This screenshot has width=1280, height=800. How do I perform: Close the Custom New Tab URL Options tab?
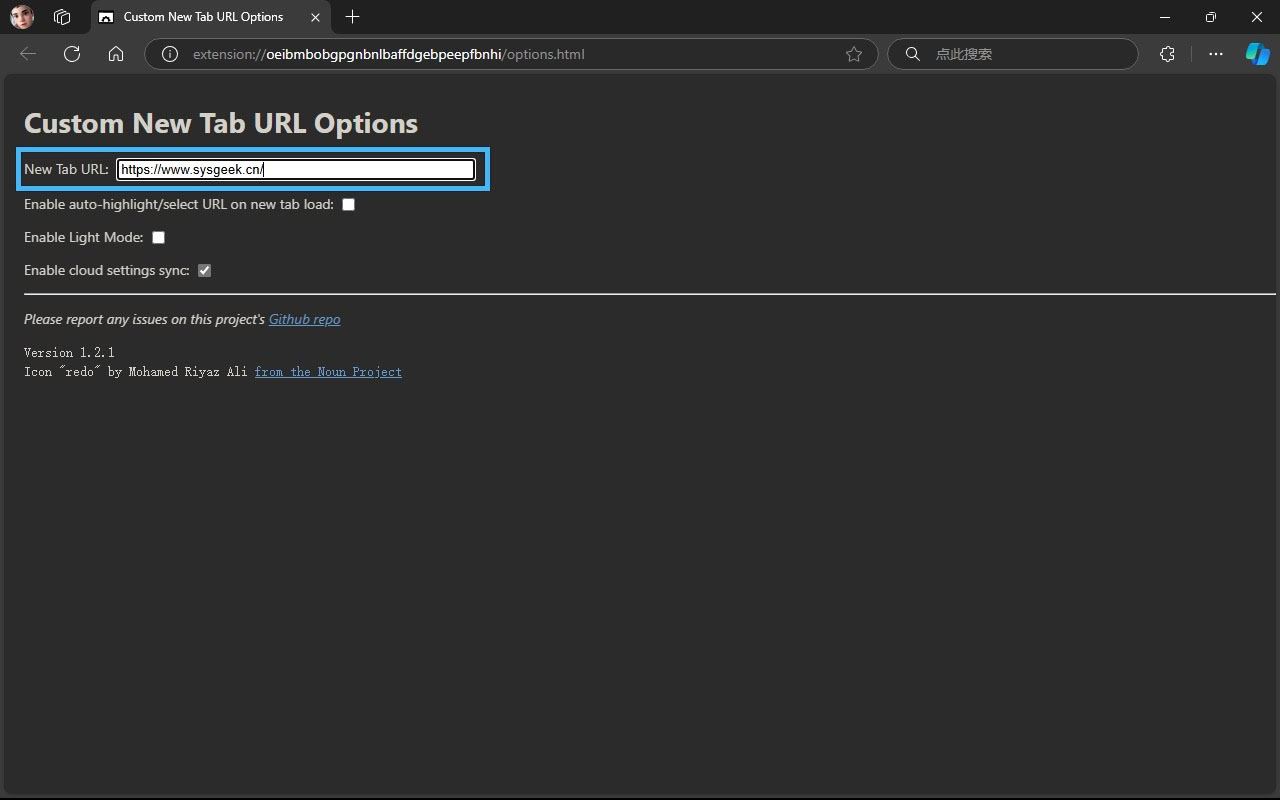coord(315,17)
